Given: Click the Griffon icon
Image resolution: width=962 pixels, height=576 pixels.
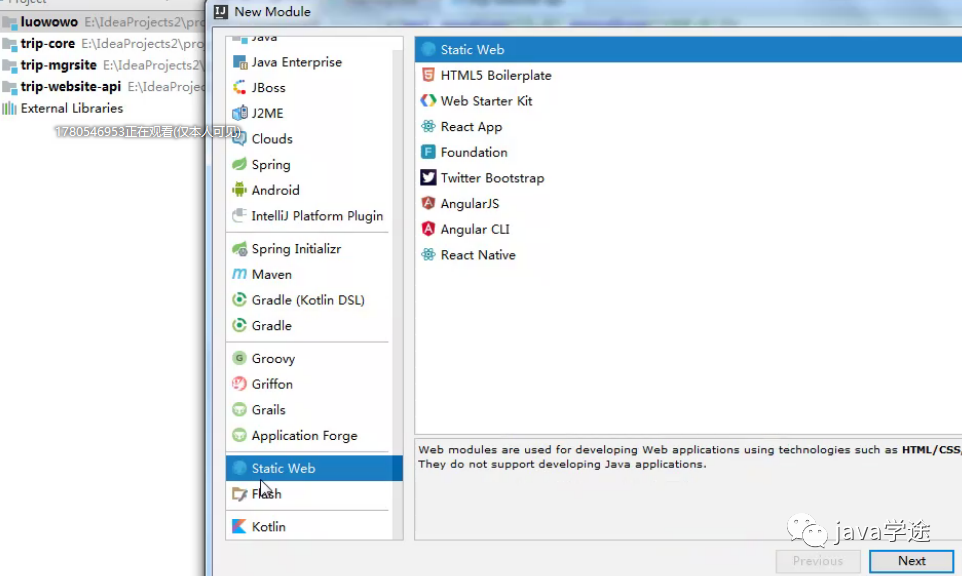Looking at the screenshot, I should pyautogui.click(x=239, y=384).
